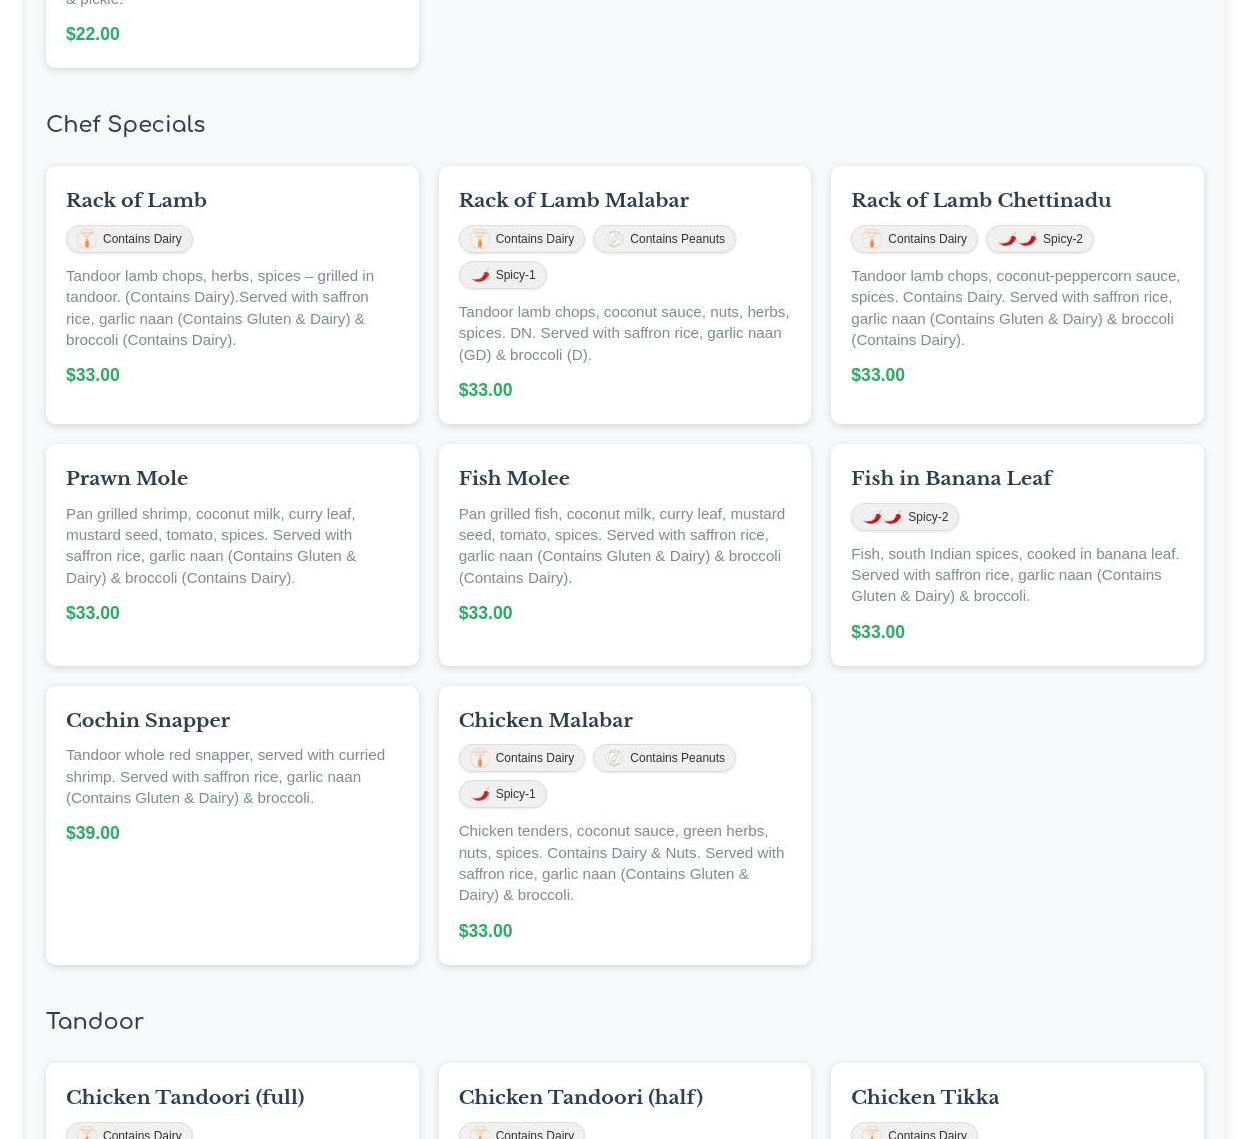Click the double chili icon on Fish in Banana Leaf

pos(882,517)
